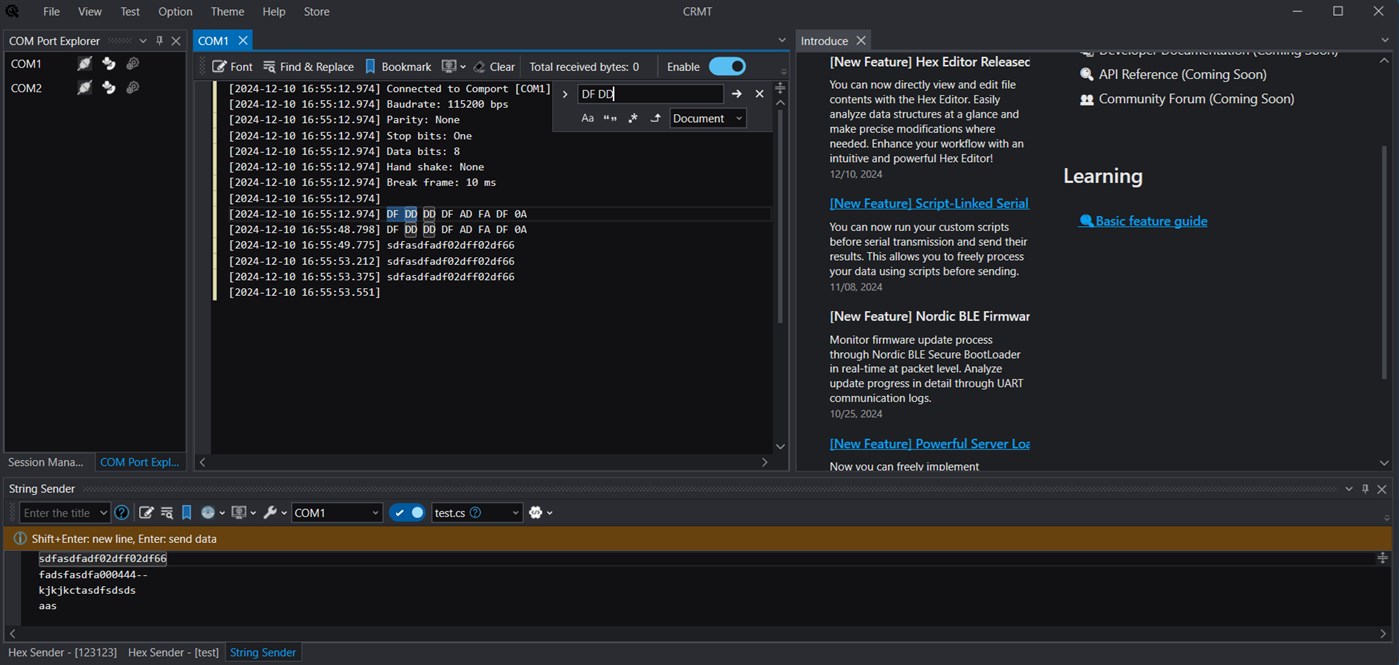Toggle the Enable switch for COM1
Image resolution: width=1399 pixels, height=665 pixels.
pyautogui.click(x=727, y=67)
